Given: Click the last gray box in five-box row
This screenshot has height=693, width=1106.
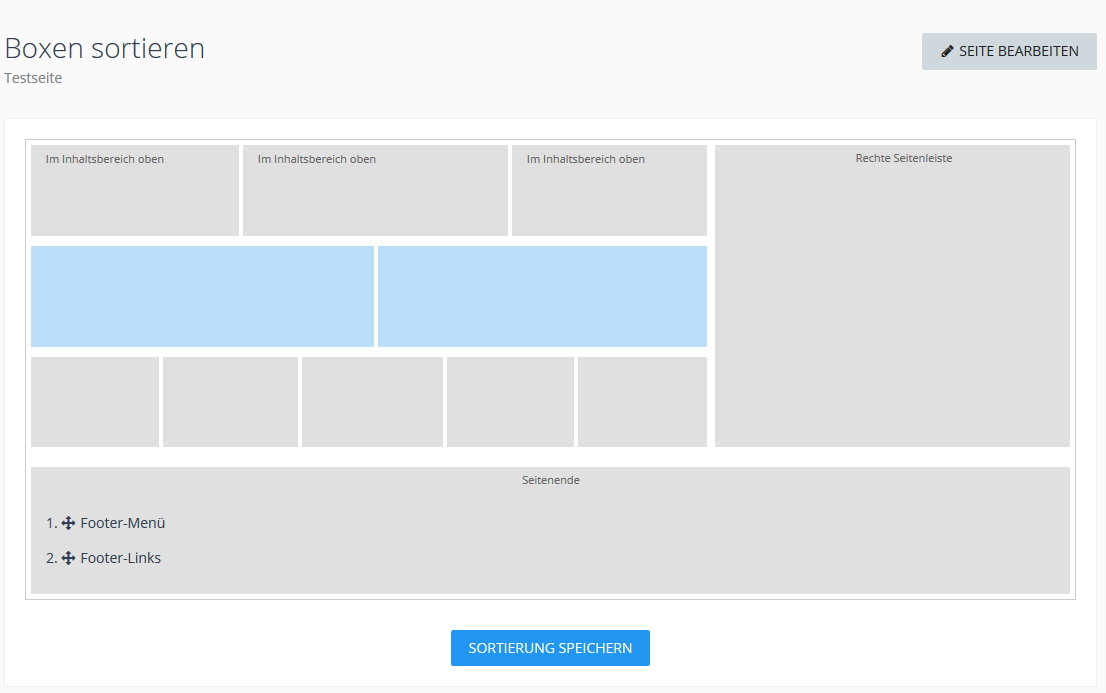Looking at the screenshot, I should point(642,402).
